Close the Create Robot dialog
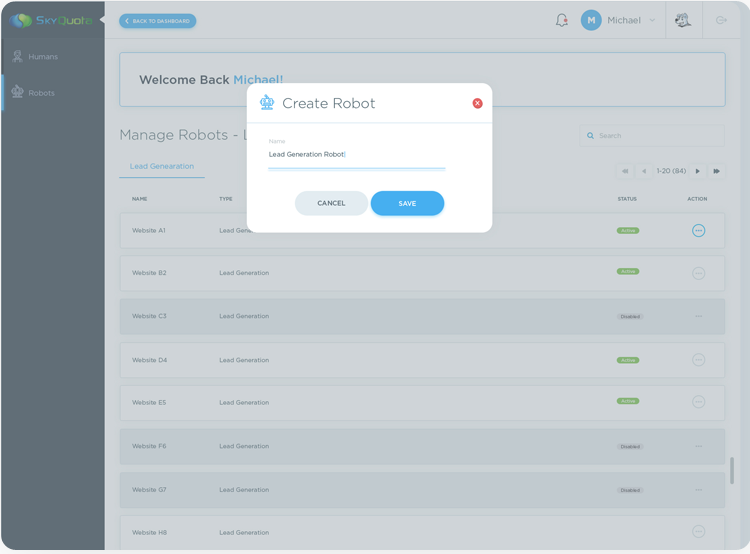Image resolution: width=750 pixels, height=554 pixels. 477,103
